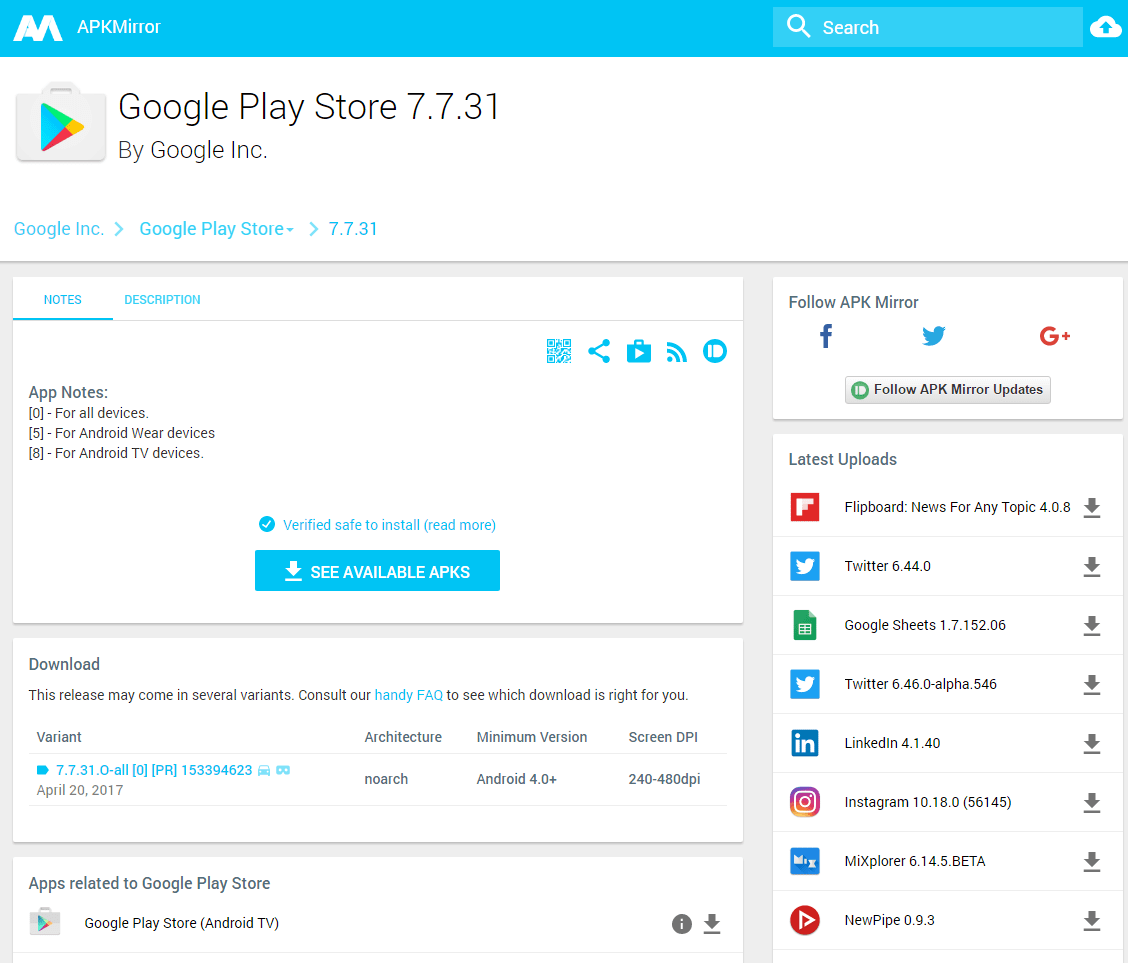The width and height of the screenshot is (1128, 963).
Task: Open Twitter 6.46.0-alpha.546 entry
Action: tap(920, 684)
